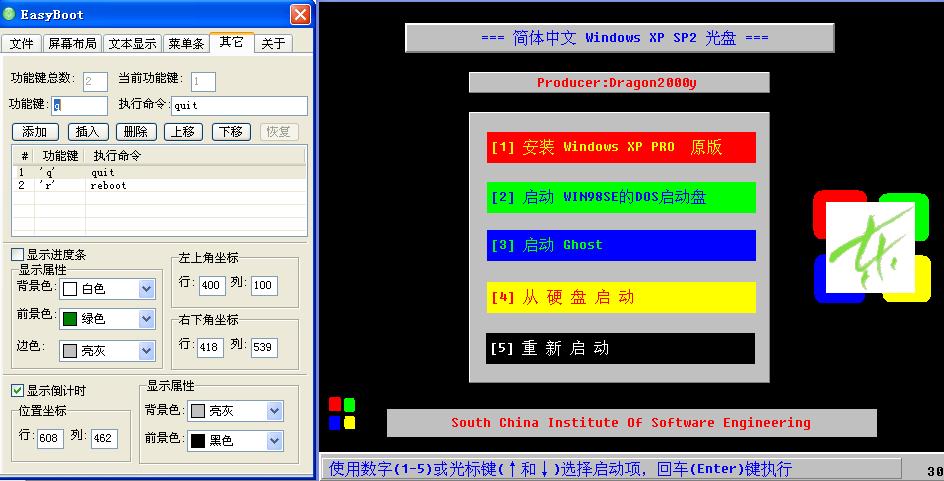Click the 执行命令 column header

(195, 155)
